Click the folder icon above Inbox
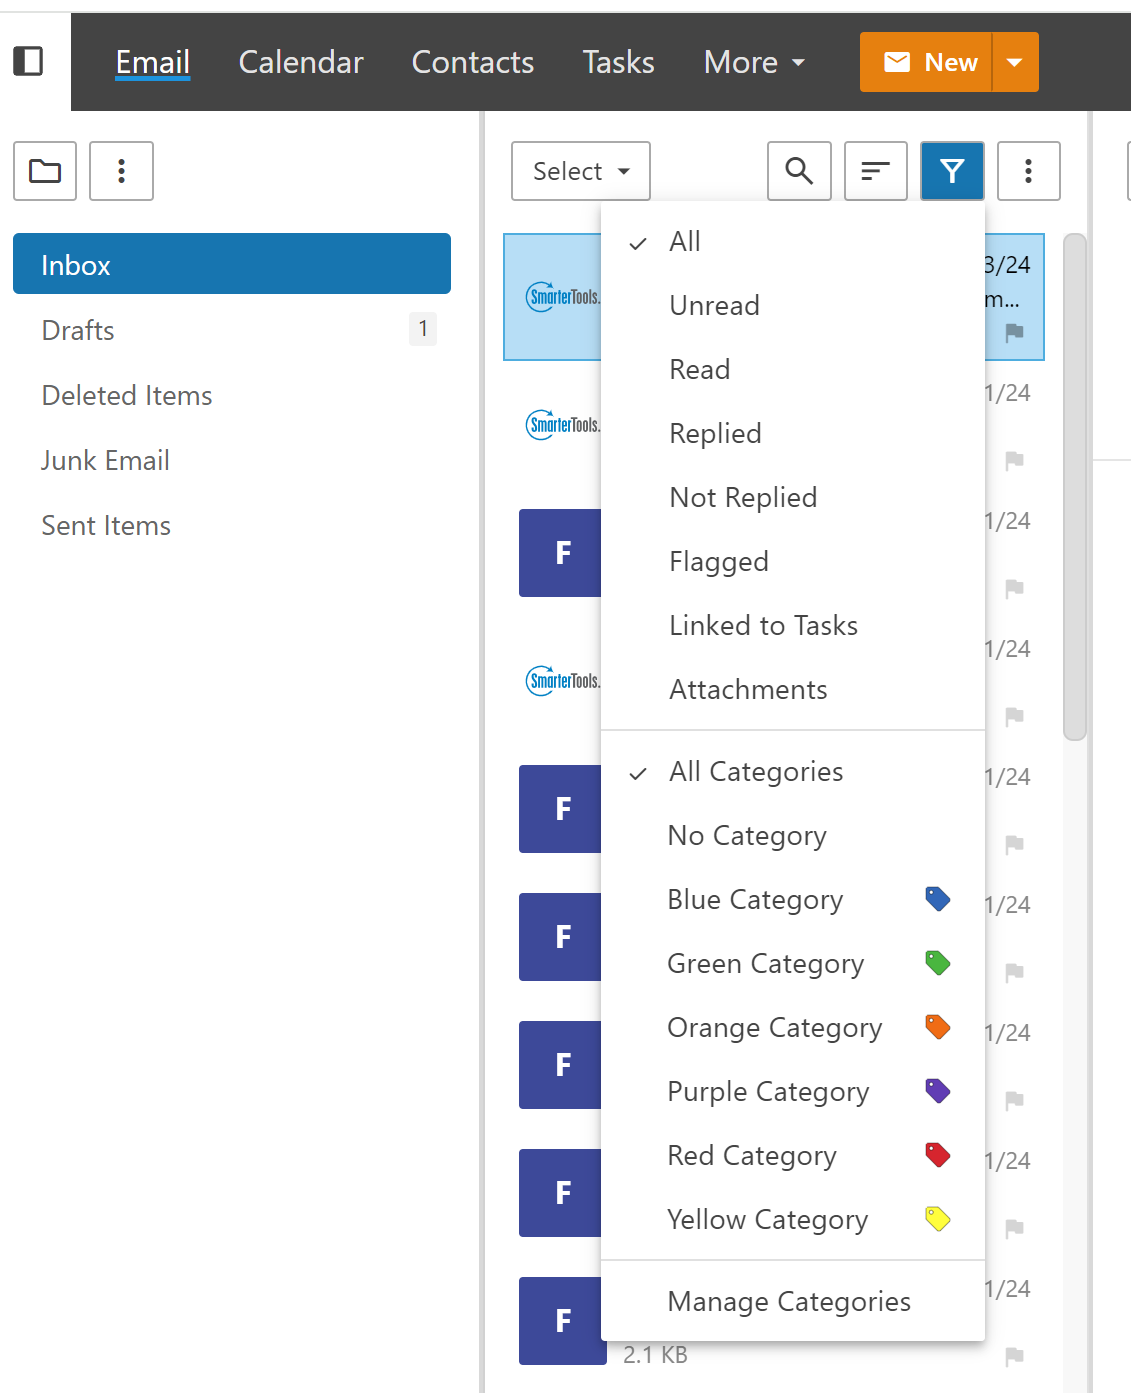1131x1393 pixels. tap(45, 171)
